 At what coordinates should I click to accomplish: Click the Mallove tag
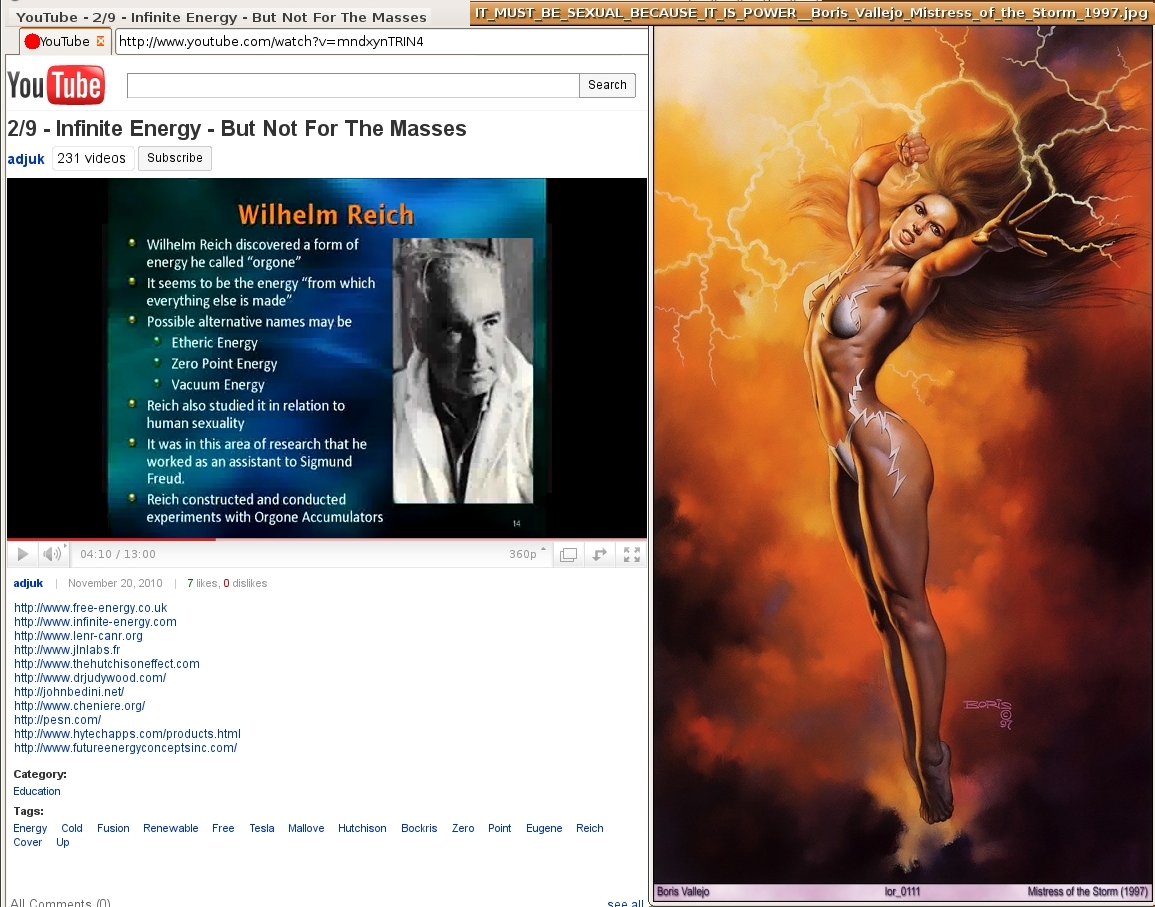pyautogui.click(x=306, y=828)
